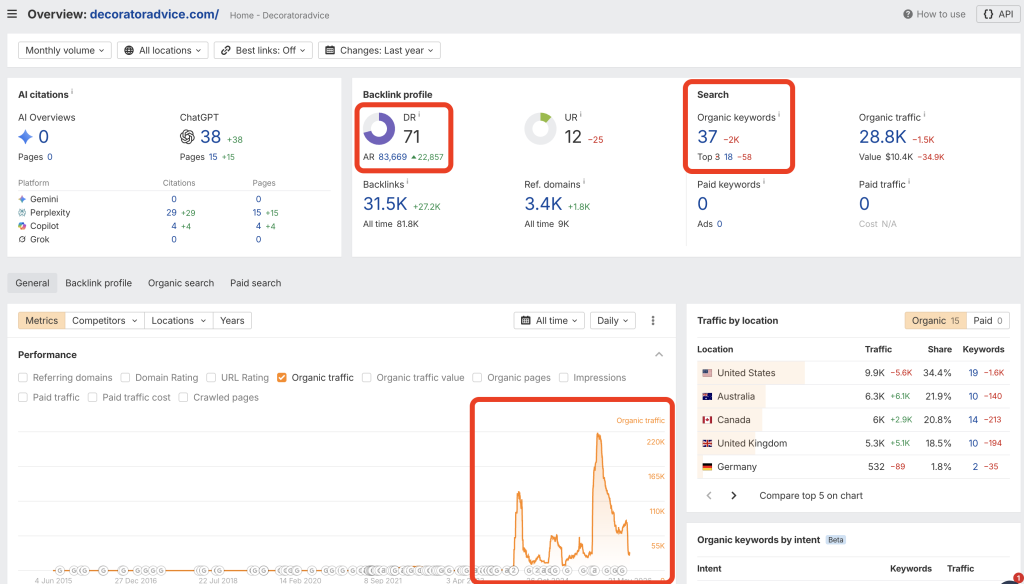Open the Best links: Off dropdown
1024x584 pixels.
263,50
